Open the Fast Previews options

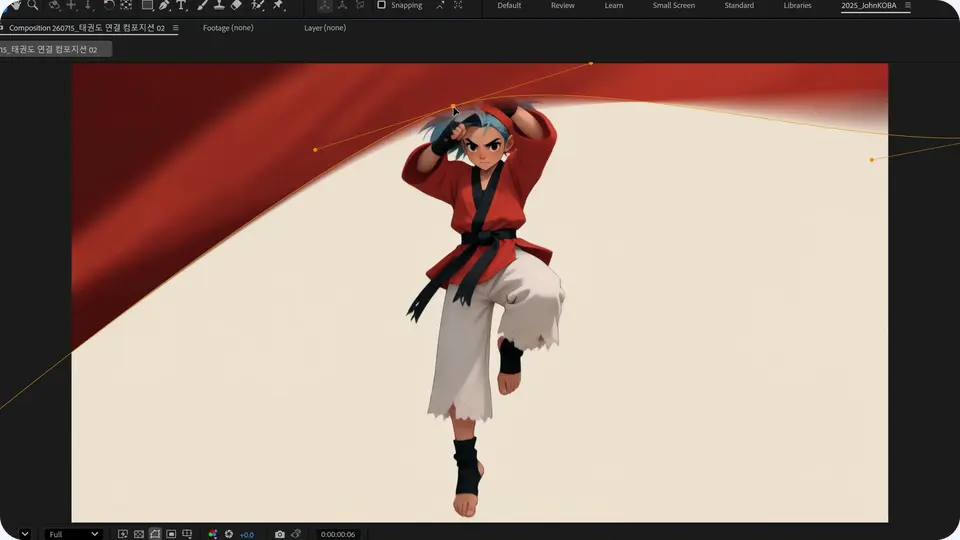[x=122, y=534]
